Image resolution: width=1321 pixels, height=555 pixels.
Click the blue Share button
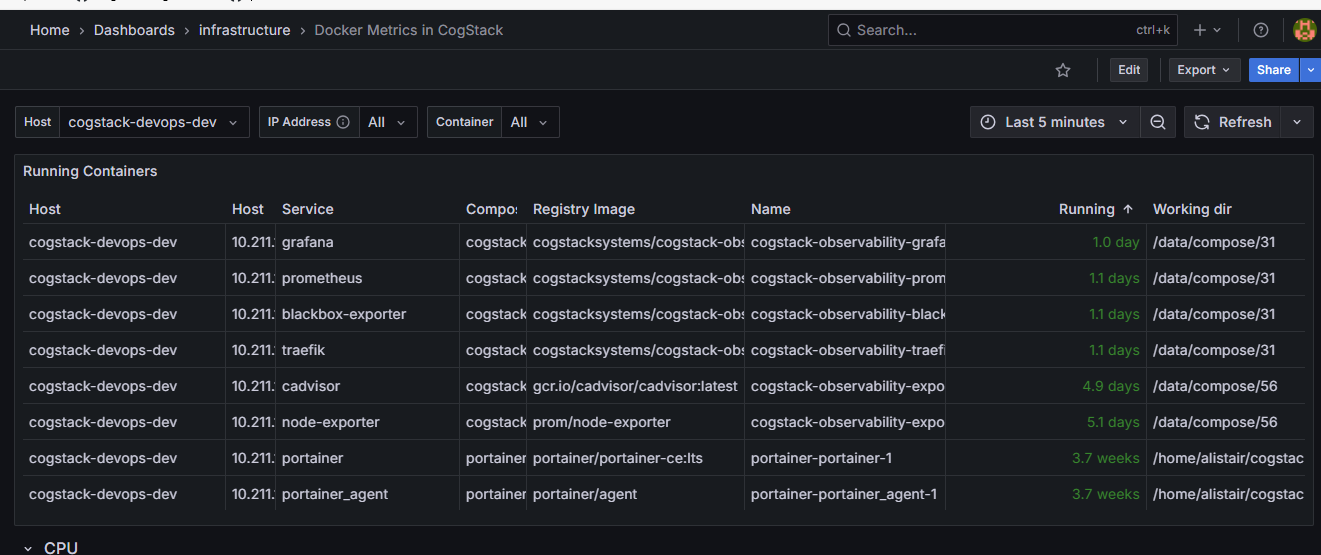[x=1274, y=70]
